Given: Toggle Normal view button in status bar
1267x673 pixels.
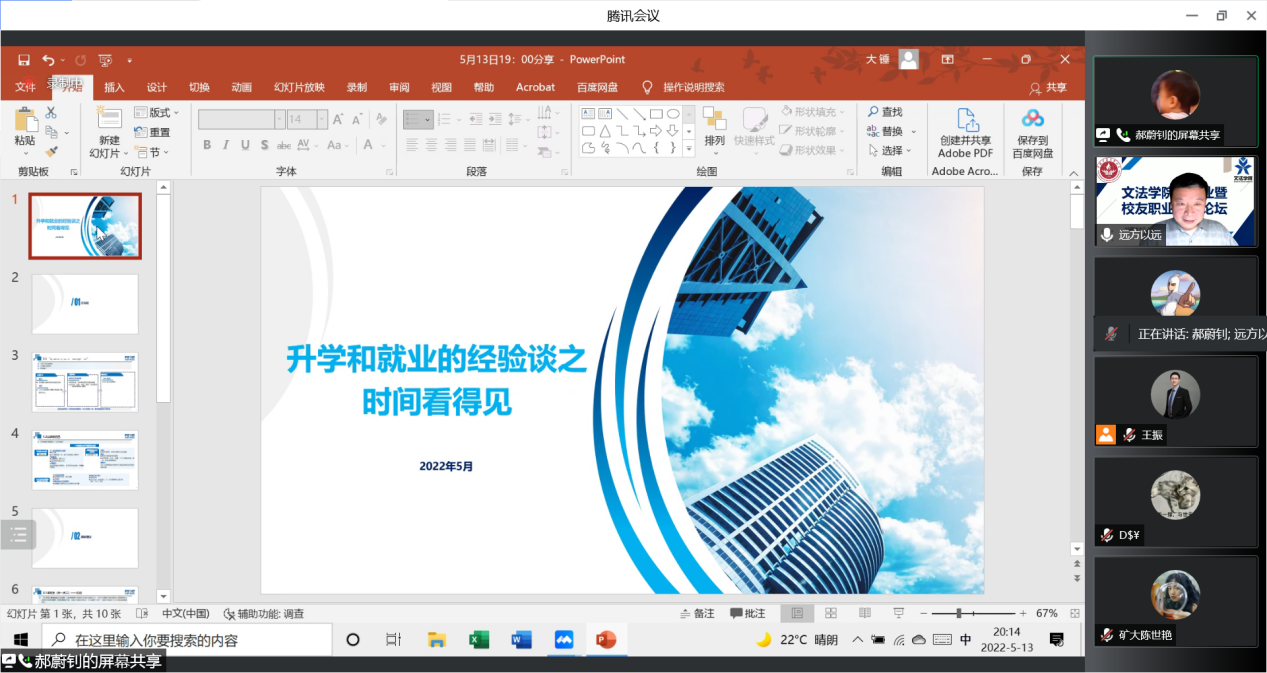Looking at the screenshot, I should coord(797,613).
